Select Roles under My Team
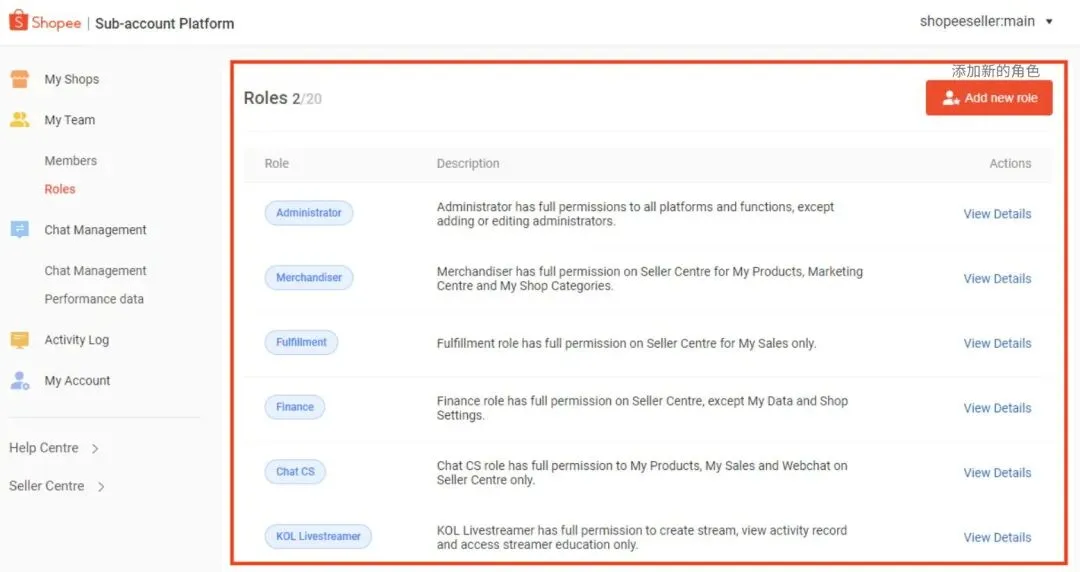 60,189
